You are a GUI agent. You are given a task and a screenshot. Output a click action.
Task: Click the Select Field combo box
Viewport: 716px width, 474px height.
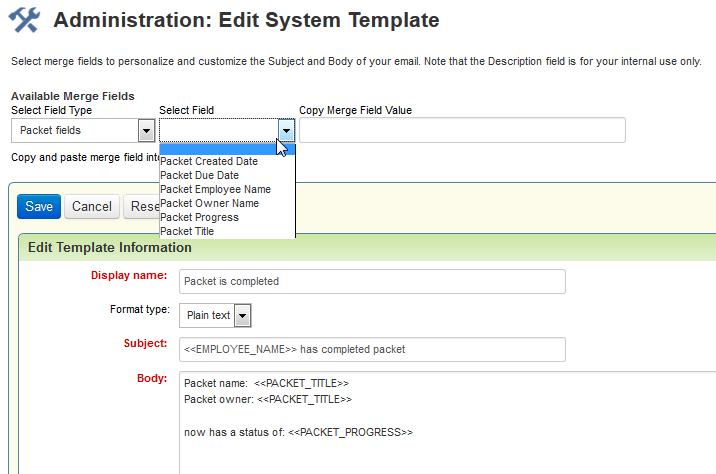(218, 130)
